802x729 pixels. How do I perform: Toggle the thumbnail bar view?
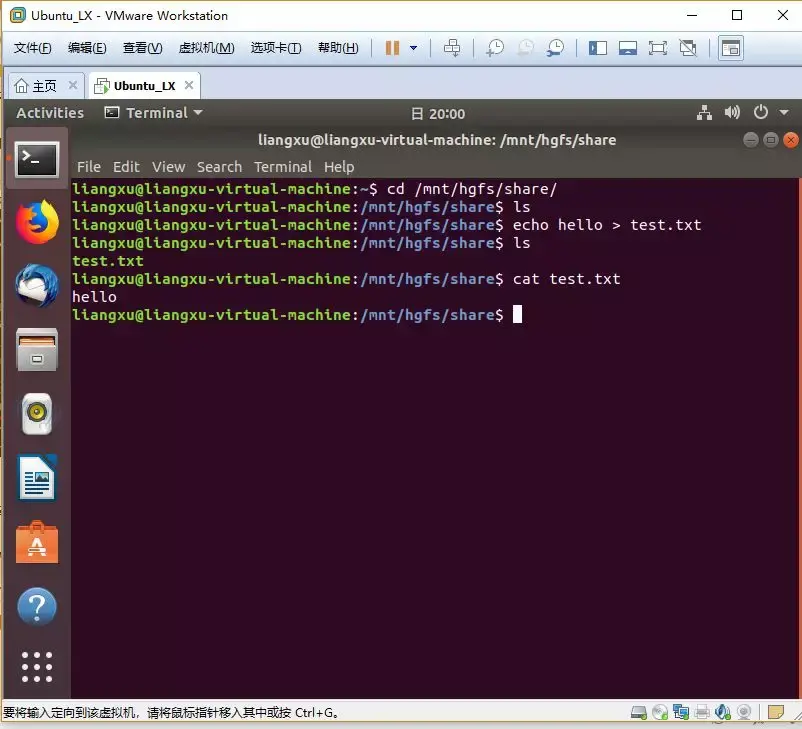628,48
